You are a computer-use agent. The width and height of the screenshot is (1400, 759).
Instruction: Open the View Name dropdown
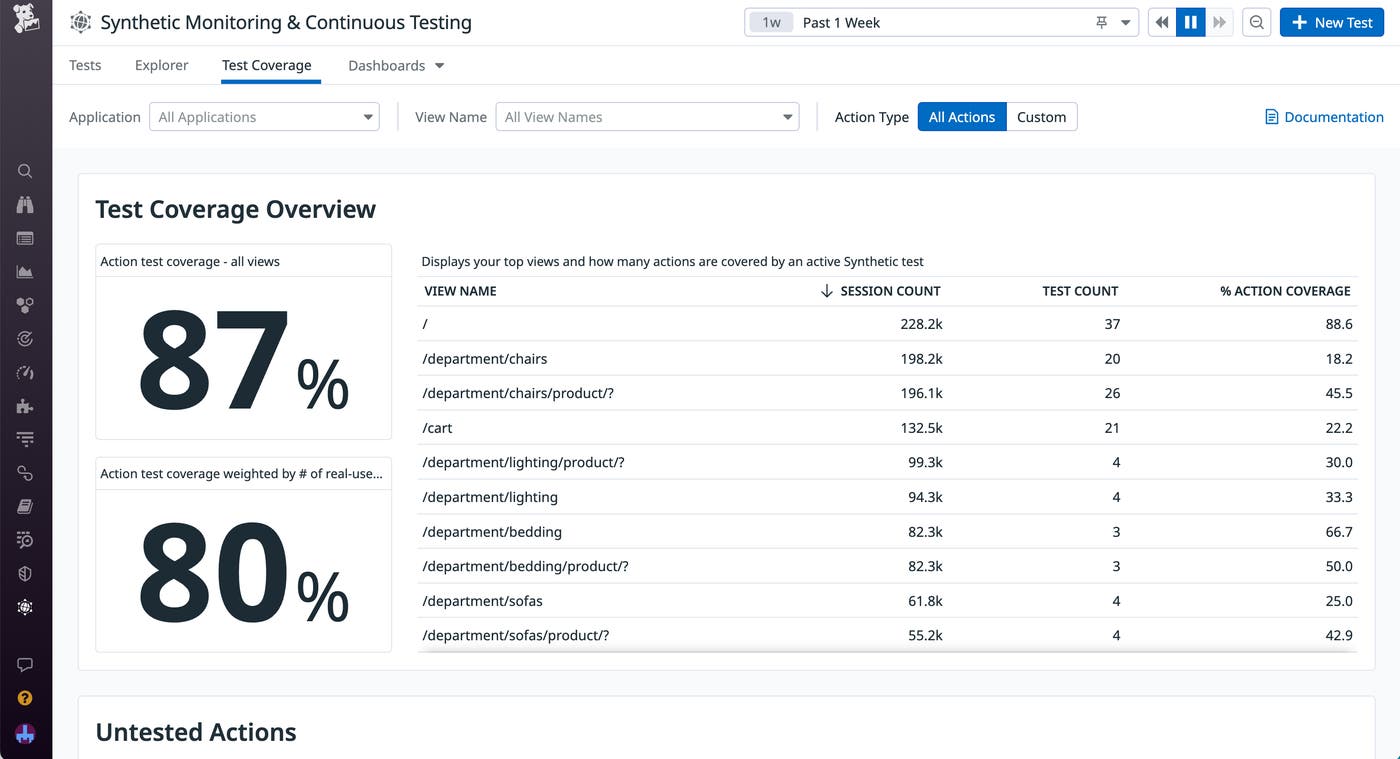point(647,117)
